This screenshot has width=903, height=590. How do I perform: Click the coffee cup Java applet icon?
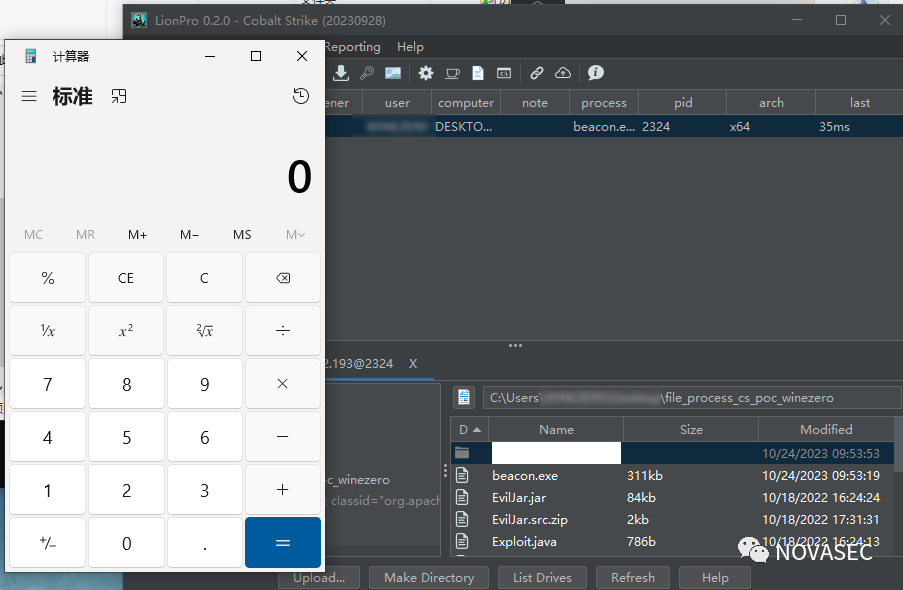tap(452, 73)
